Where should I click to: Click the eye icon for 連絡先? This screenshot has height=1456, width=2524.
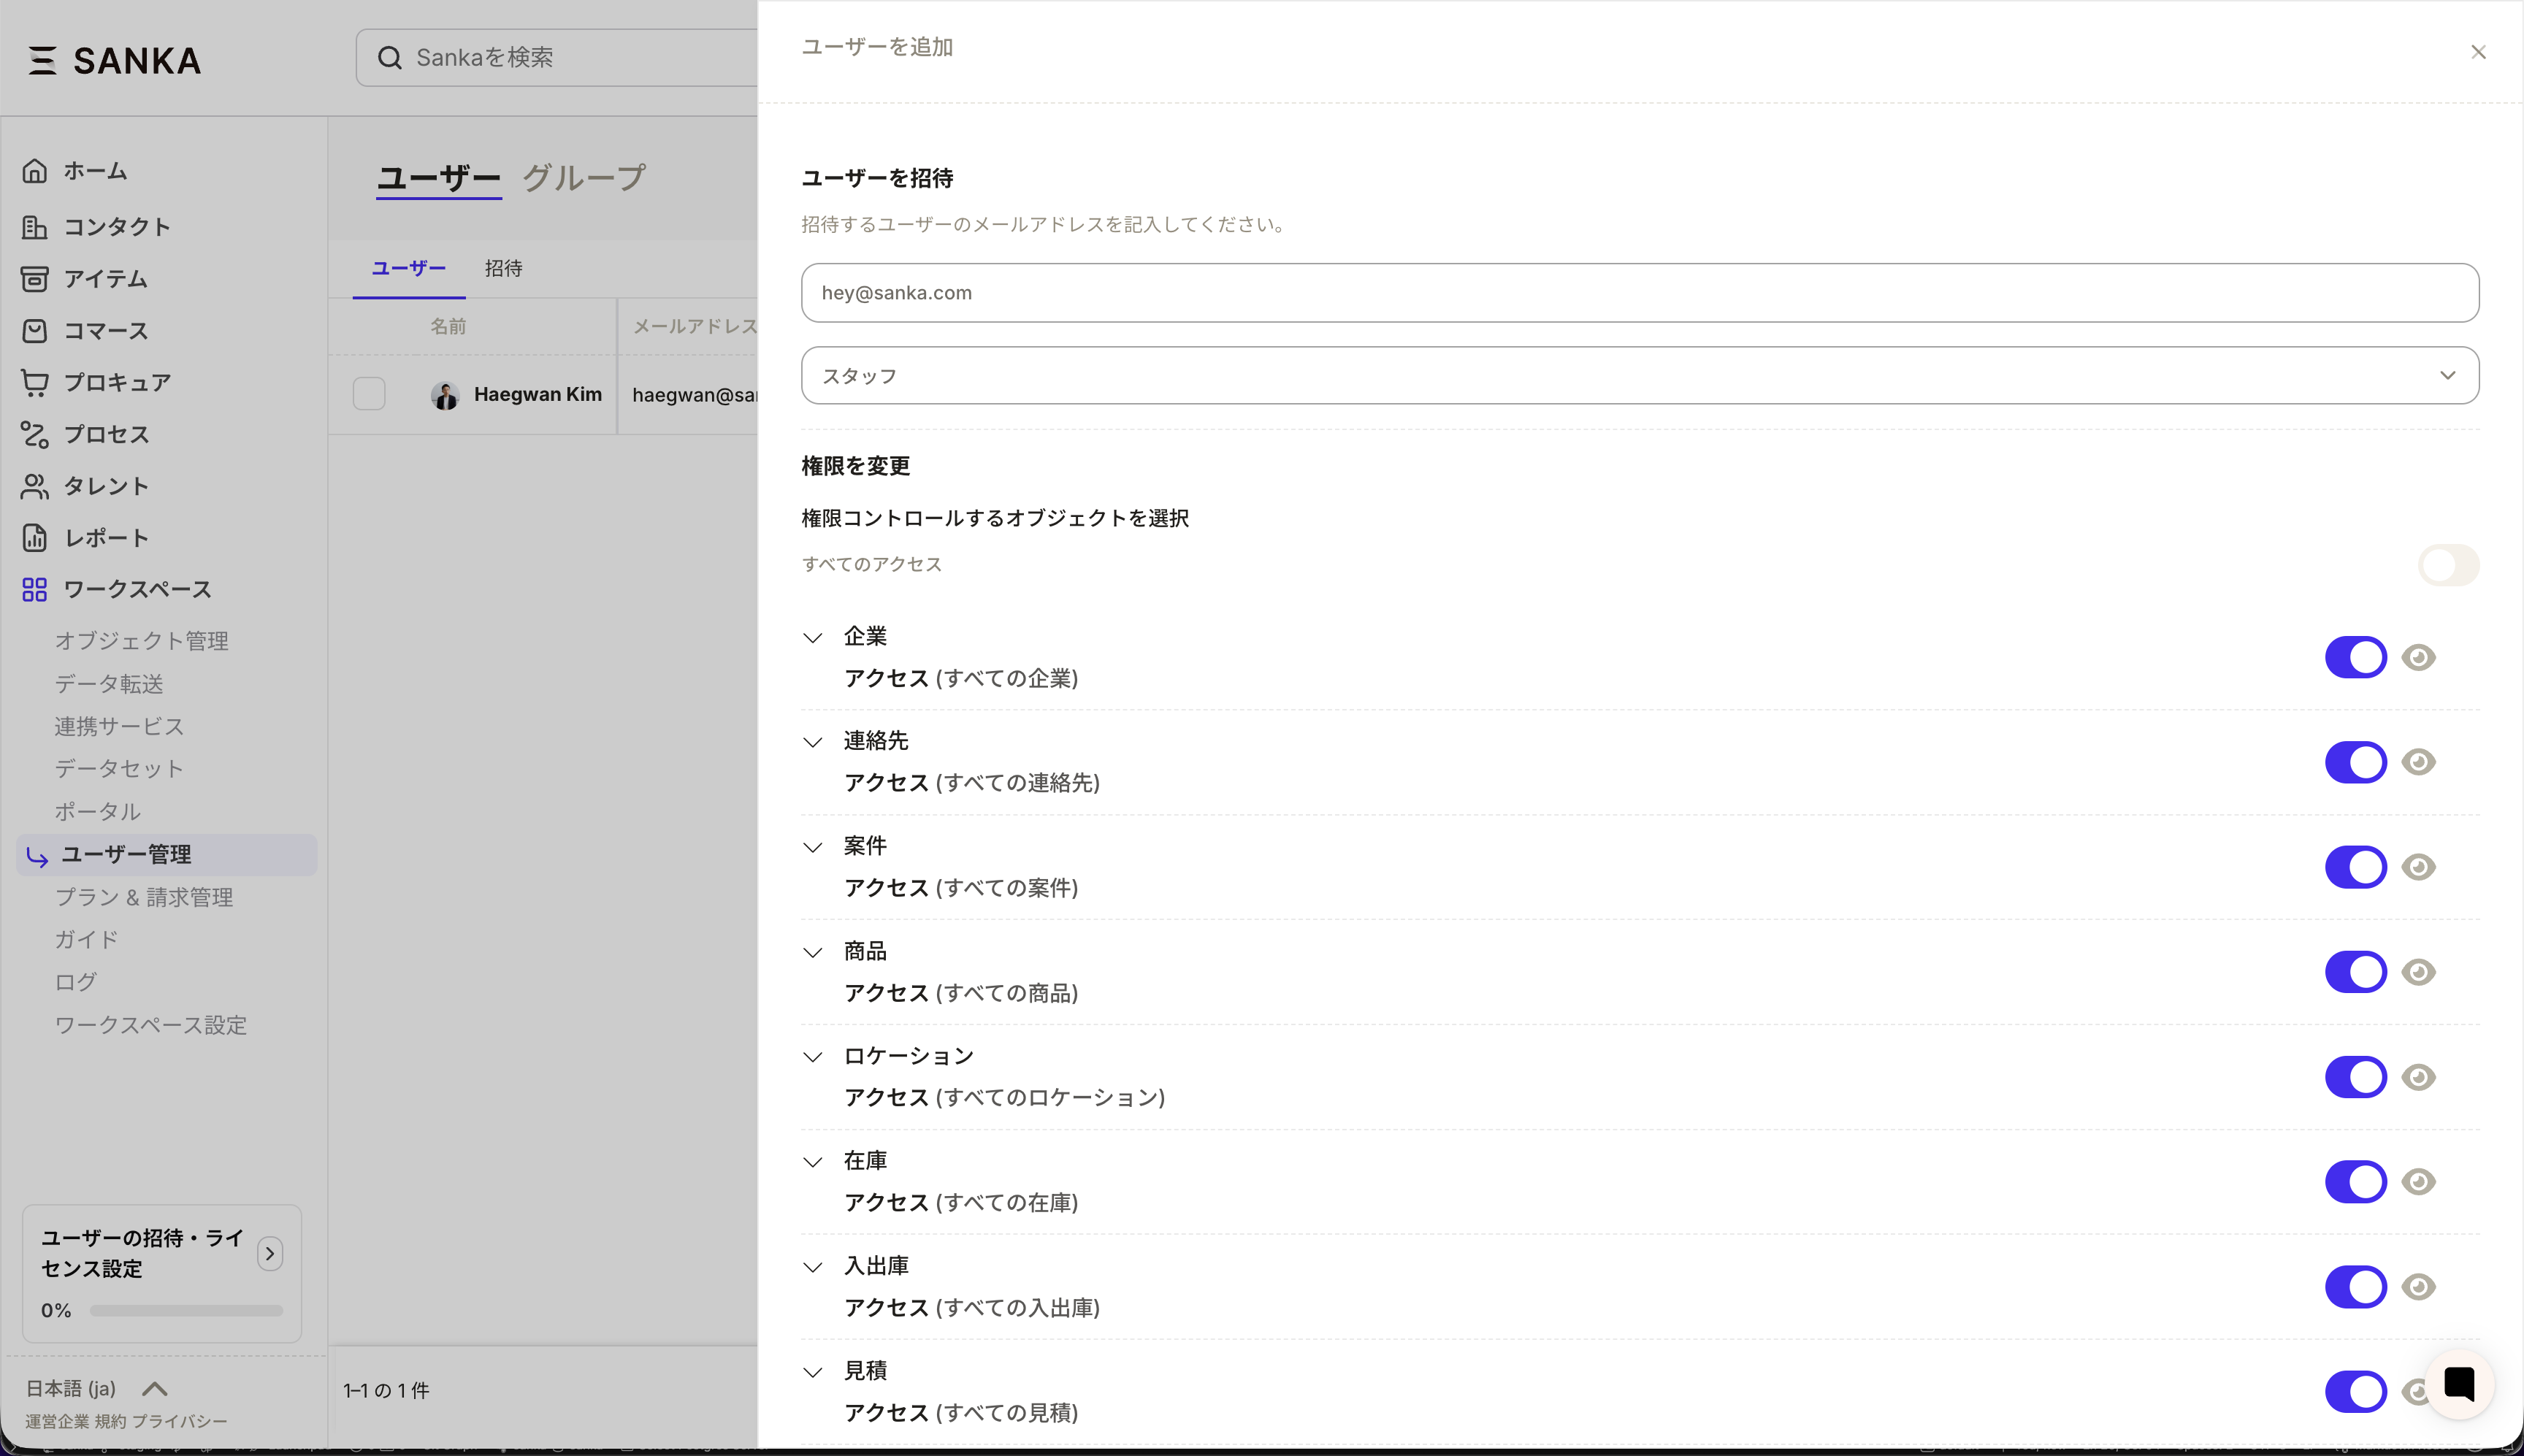2418,762
